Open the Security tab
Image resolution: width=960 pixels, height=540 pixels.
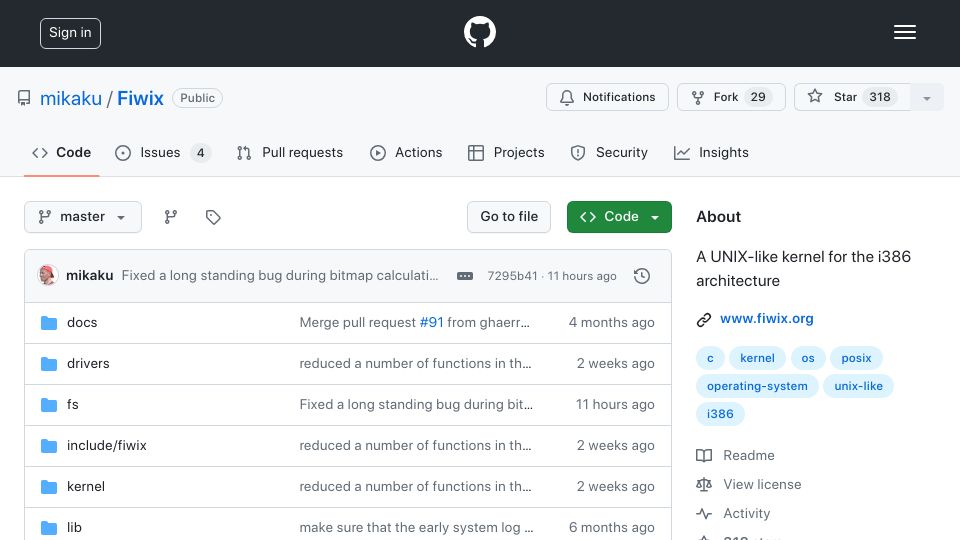609,152
